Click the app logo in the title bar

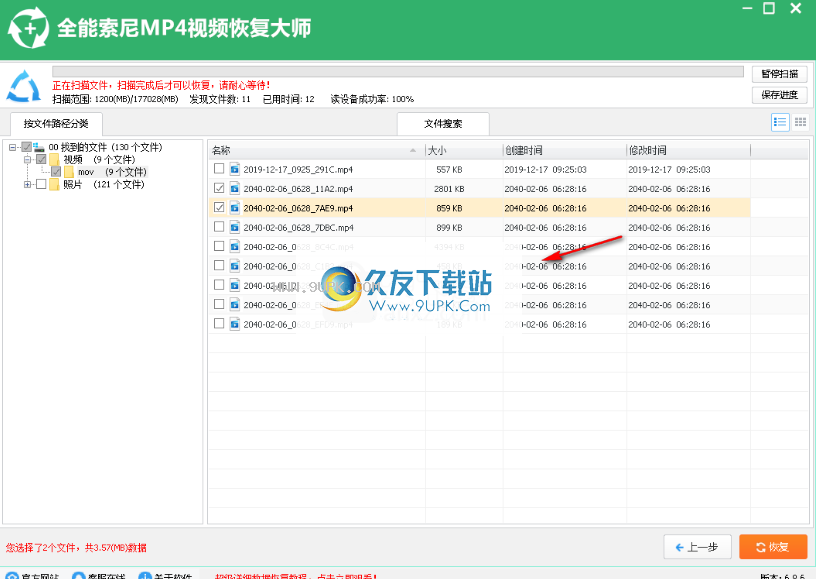tap(28, 27)
